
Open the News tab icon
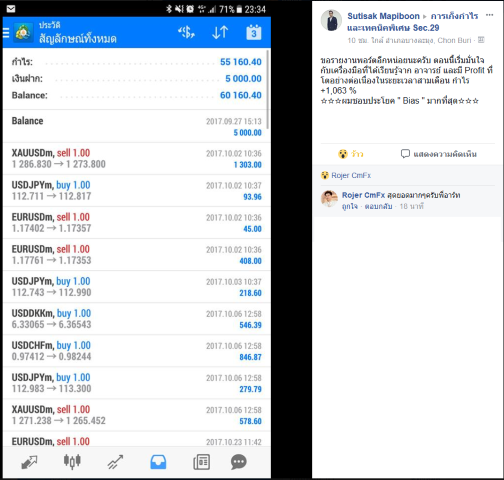tap(201, 462)
